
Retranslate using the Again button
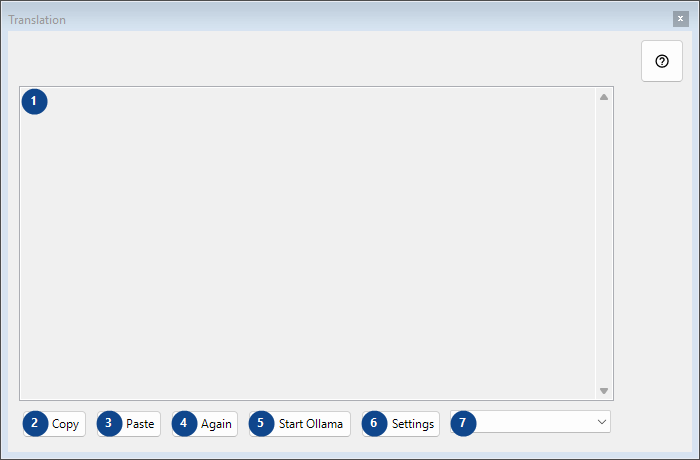205,424
